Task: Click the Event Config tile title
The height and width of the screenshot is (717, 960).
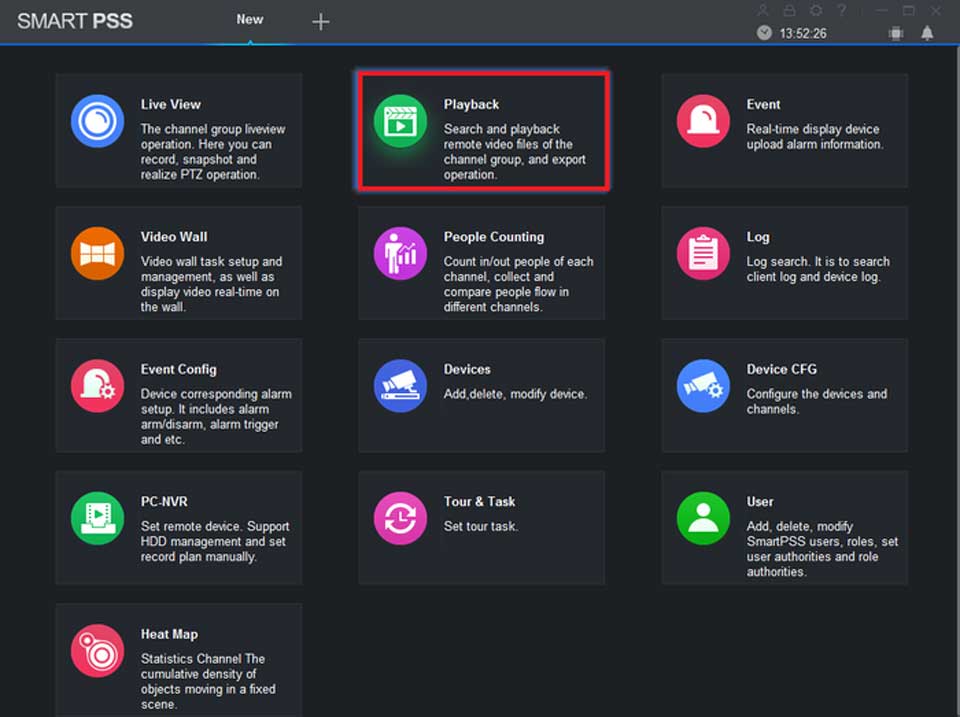Action: [178, 369]
